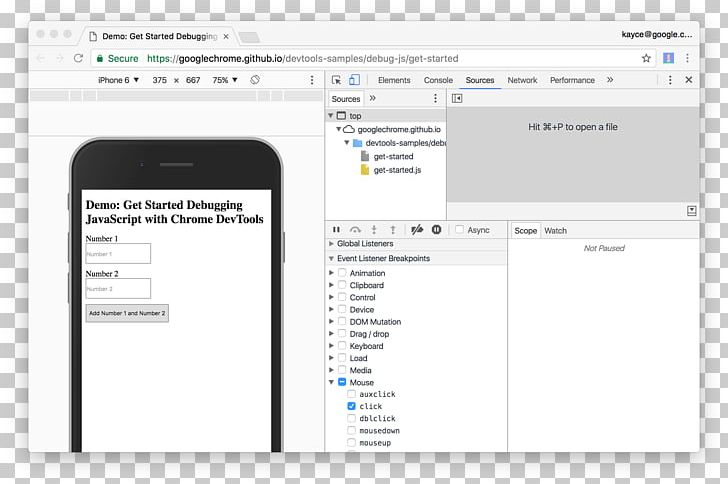The image size is (728, 484).
Task: Show more Sources navigator tabs
Action: [x=372, y=98]
